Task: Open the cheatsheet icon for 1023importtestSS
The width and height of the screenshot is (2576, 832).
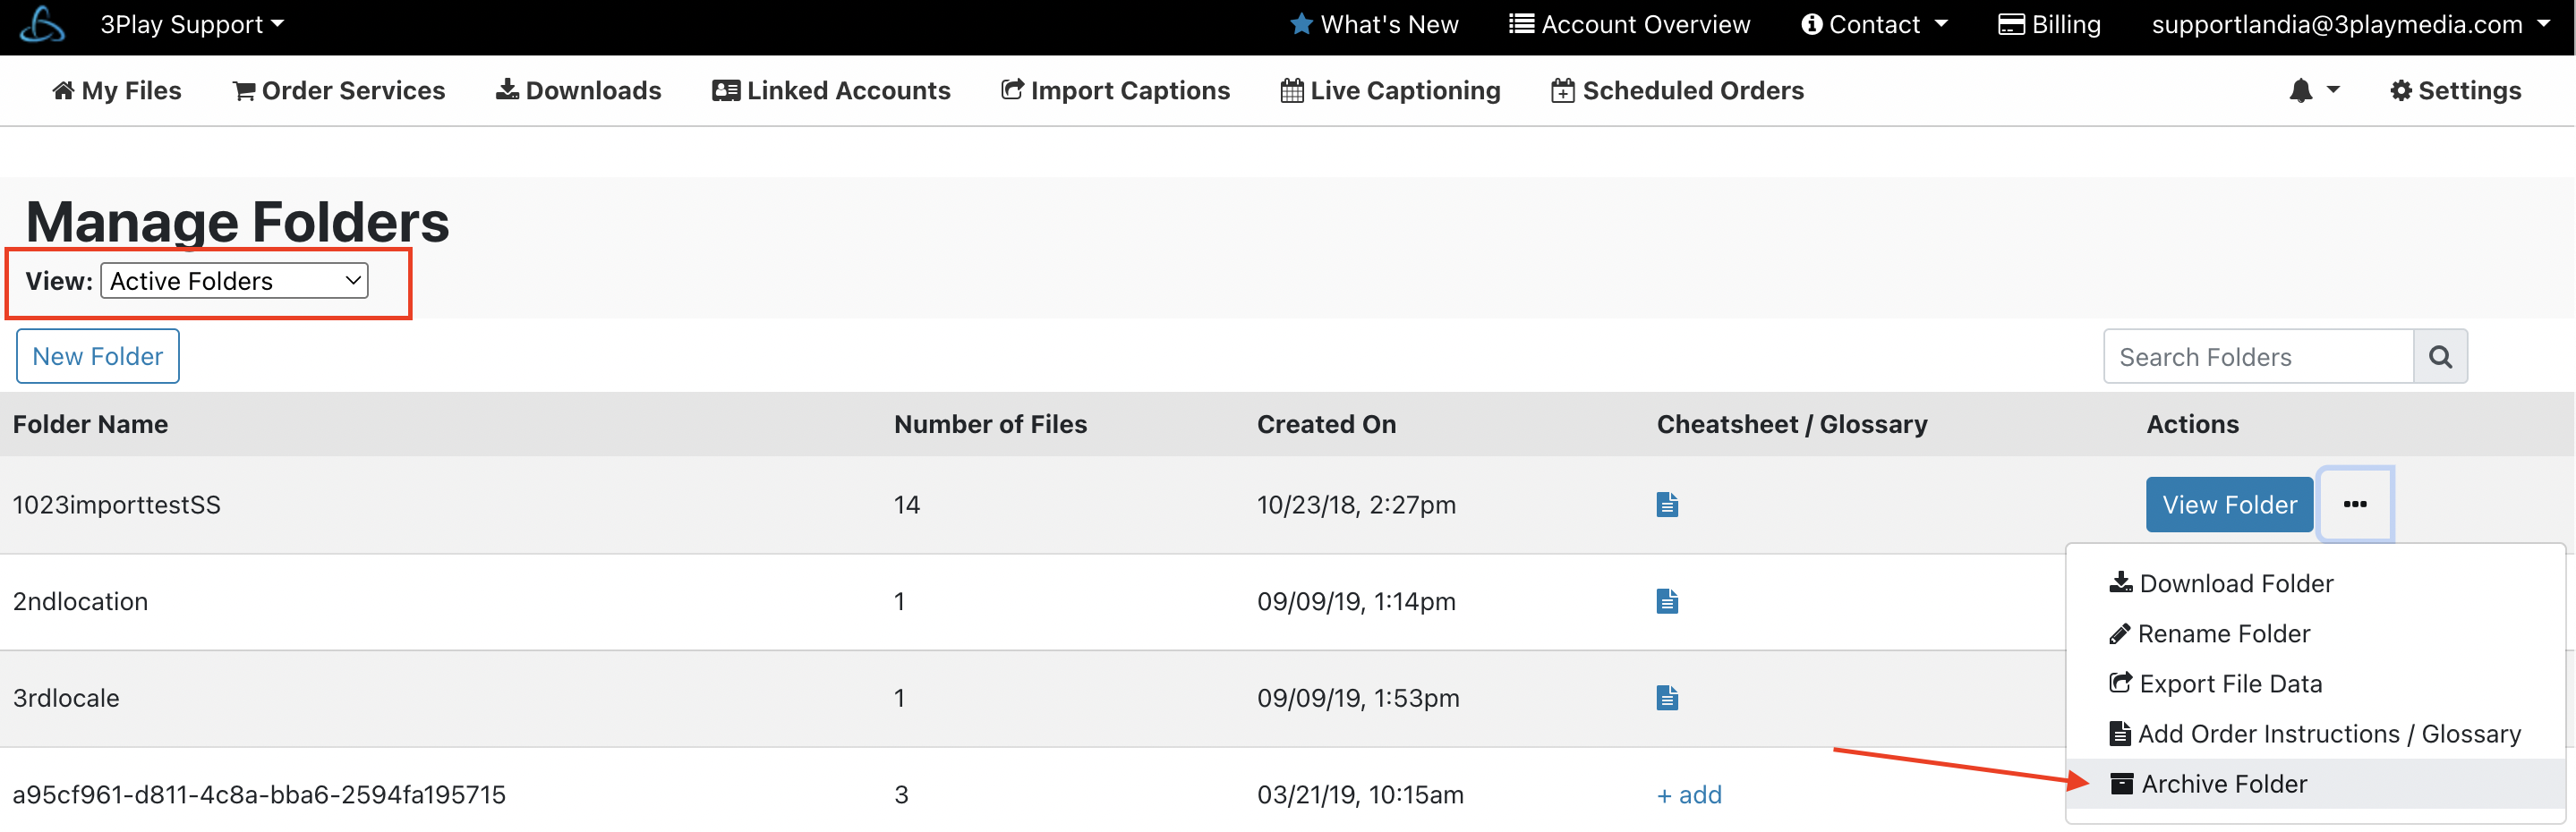Action: (1666, 504)
